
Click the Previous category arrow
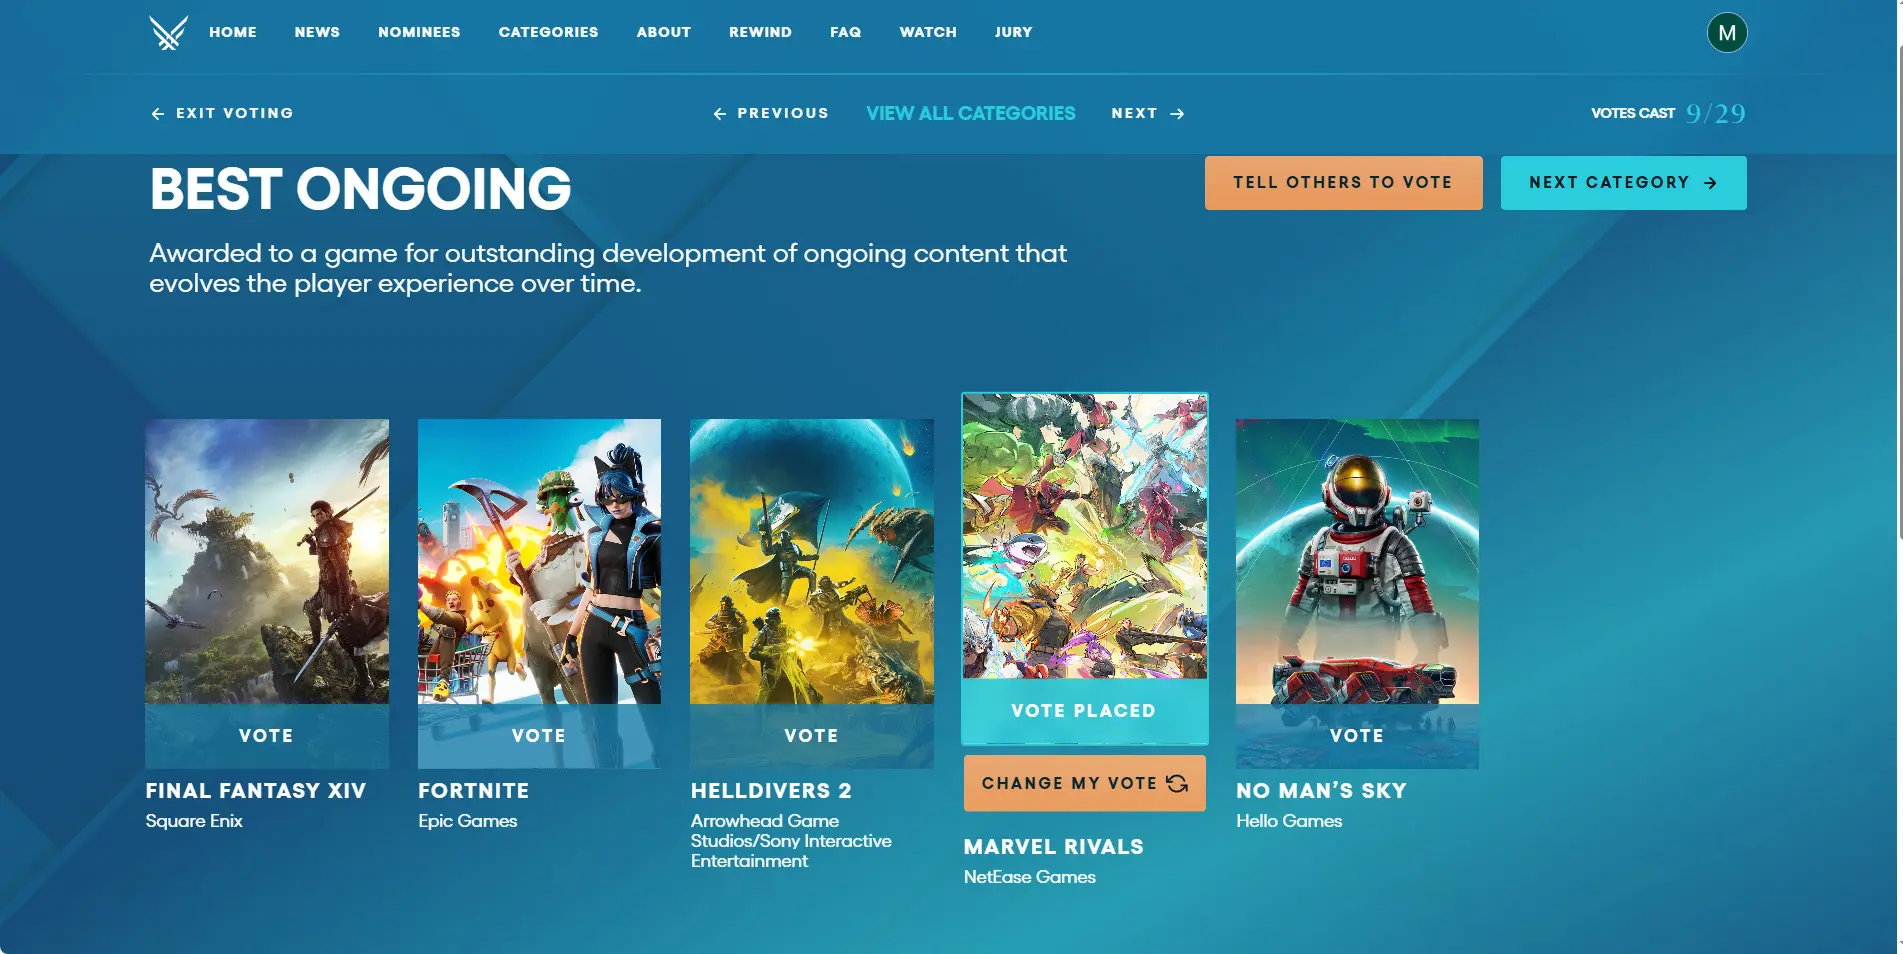720,114
